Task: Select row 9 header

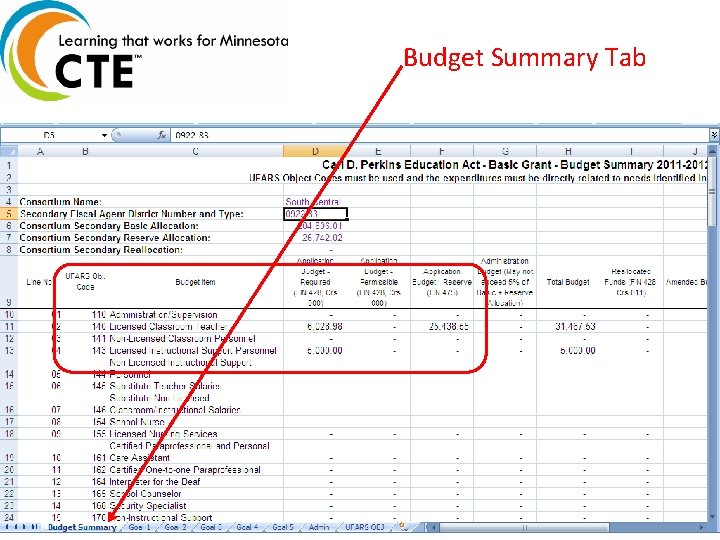Action: pyautogui.click(x=9, y=282)
